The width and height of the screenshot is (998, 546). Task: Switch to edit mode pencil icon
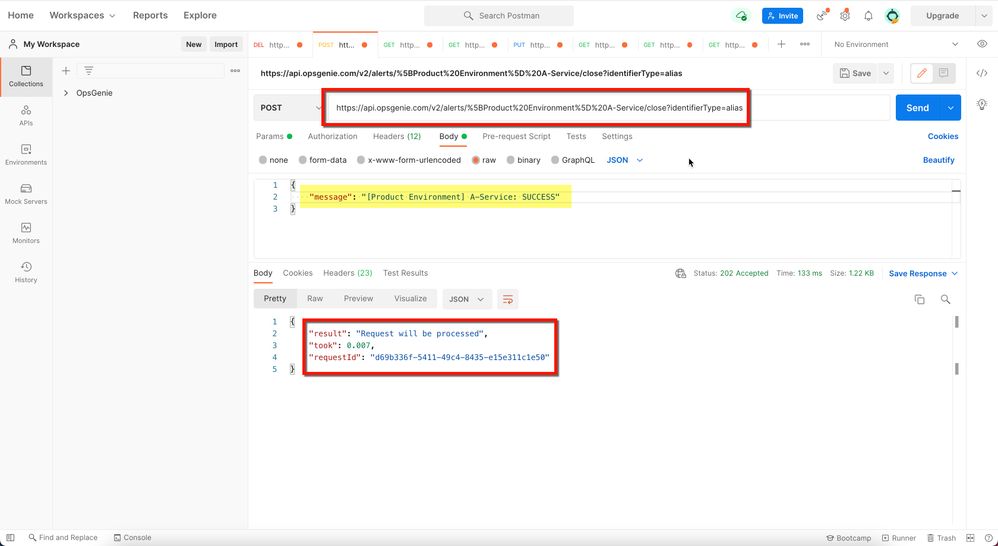coord(922,73)
